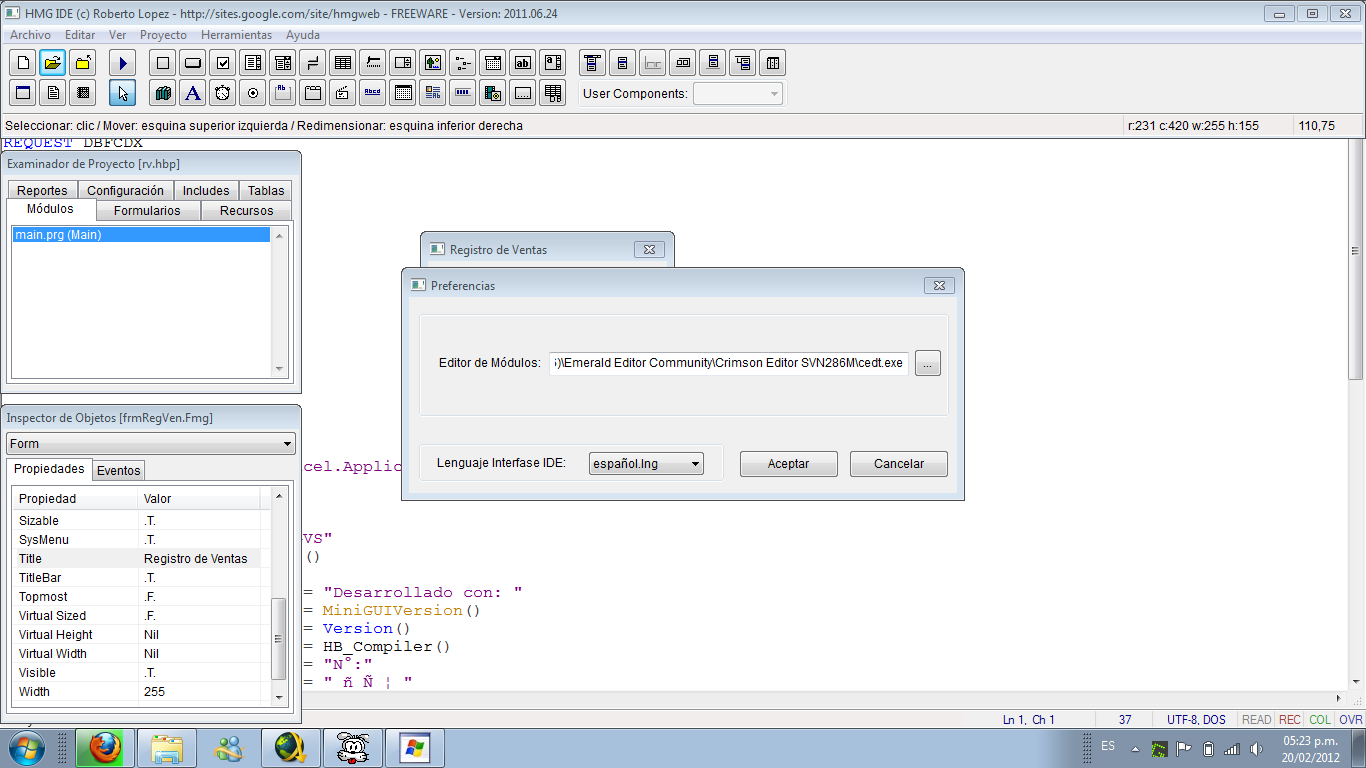The image size is (1366, 768).
Task: Click Cancelar in the Preferencias dialog
Action: point(898,464)
